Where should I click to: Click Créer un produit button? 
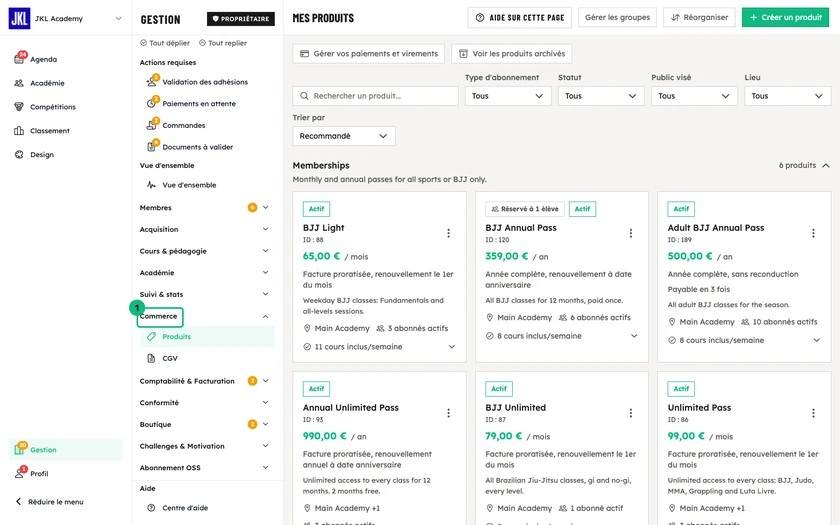[785, 18]
